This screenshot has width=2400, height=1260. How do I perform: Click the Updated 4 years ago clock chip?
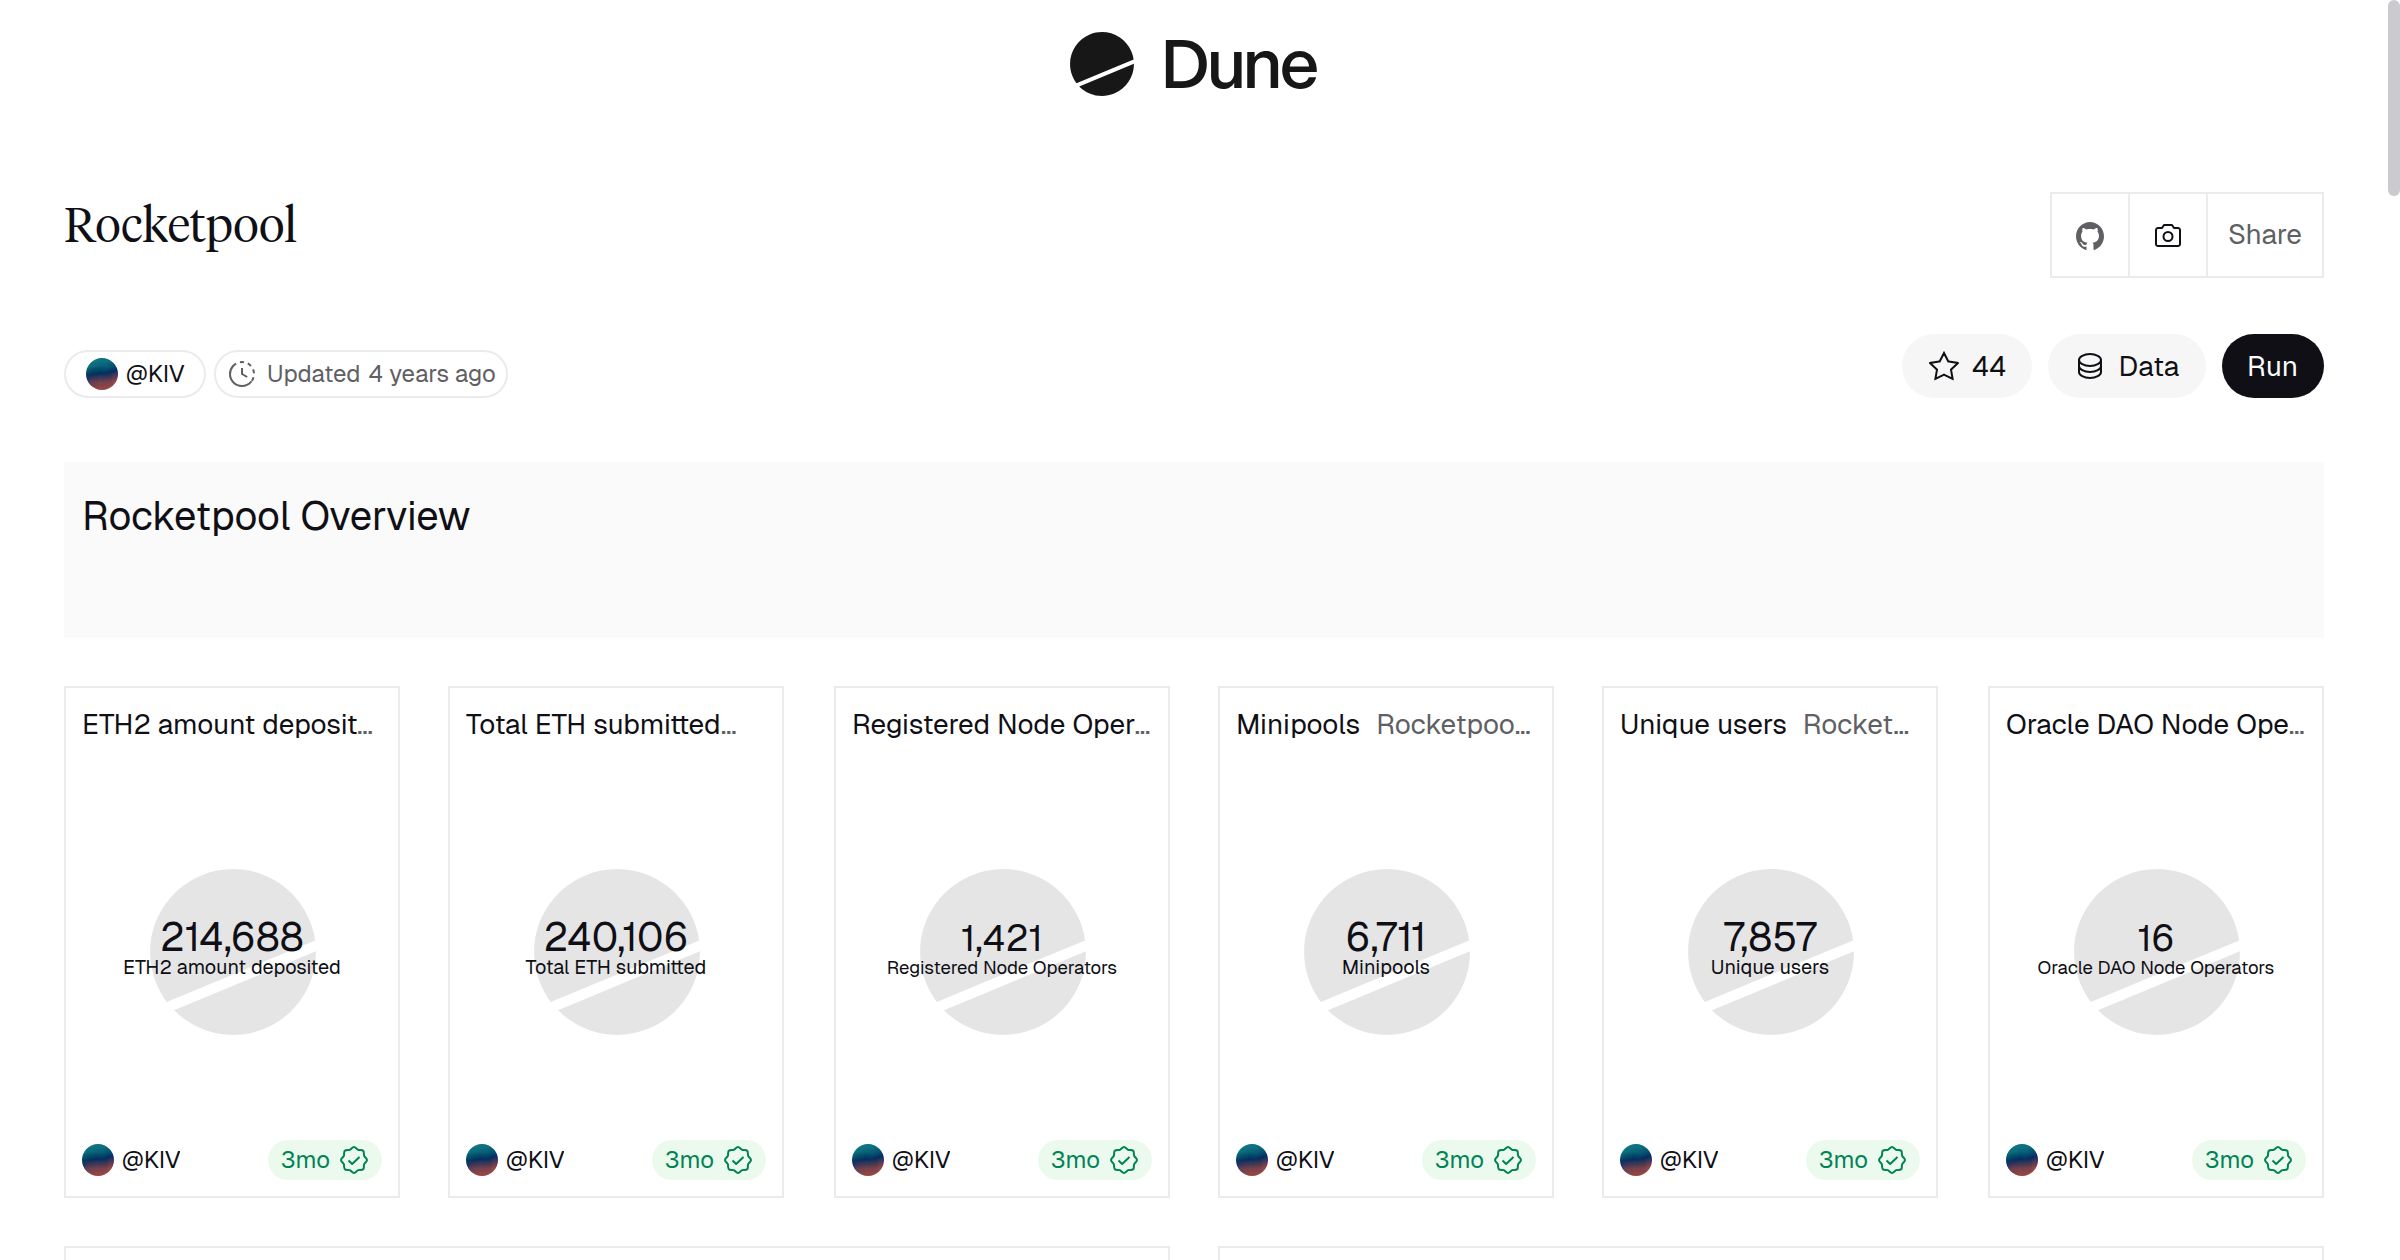coord(361,374)
